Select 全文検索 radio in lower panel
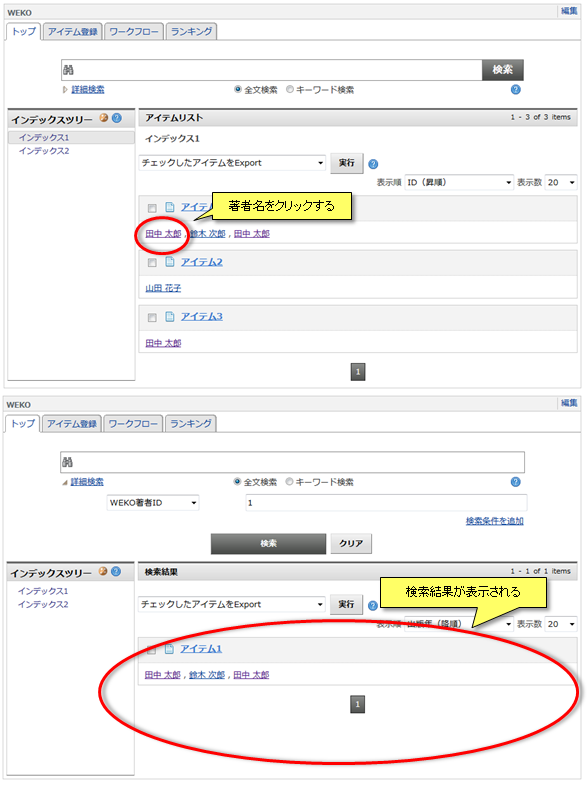This screenshot has width=587, height=785. point(237,482)
